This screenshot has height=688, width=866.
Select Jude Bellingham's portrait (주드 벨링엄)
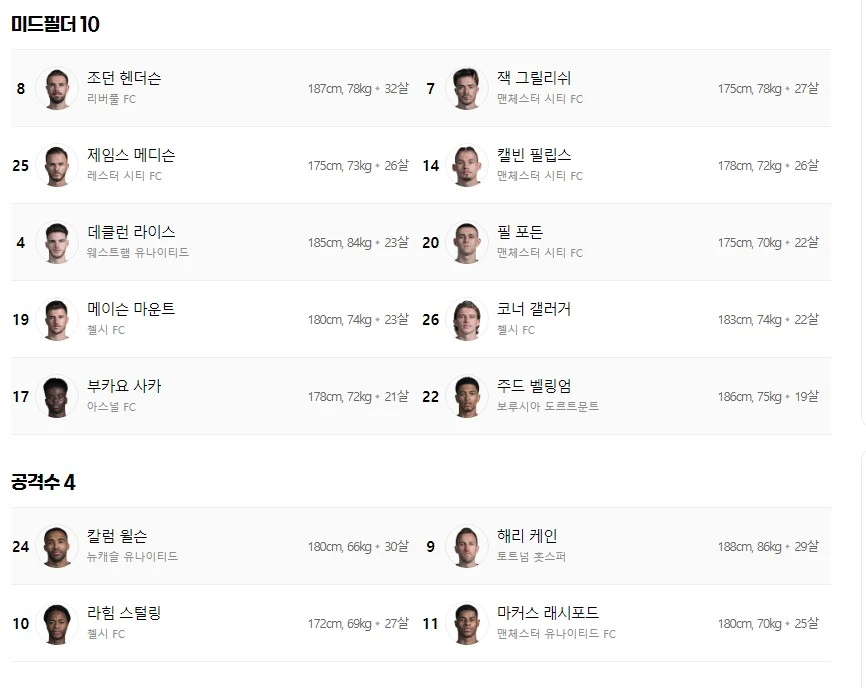coord(466,397)
